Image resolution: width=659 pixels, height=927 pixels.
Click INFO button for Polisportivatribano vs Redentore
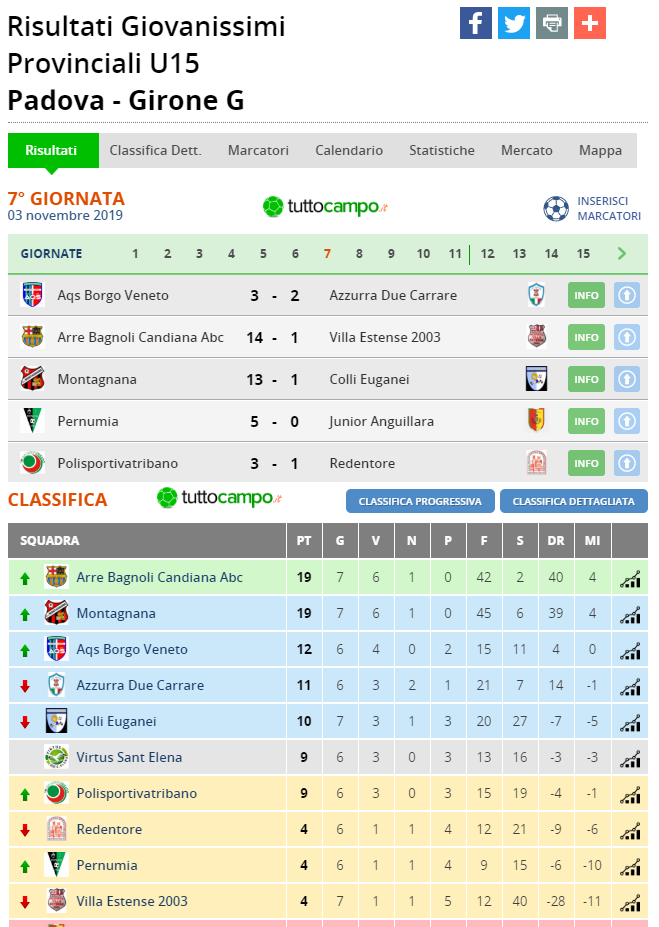click(x=586, y=464)
